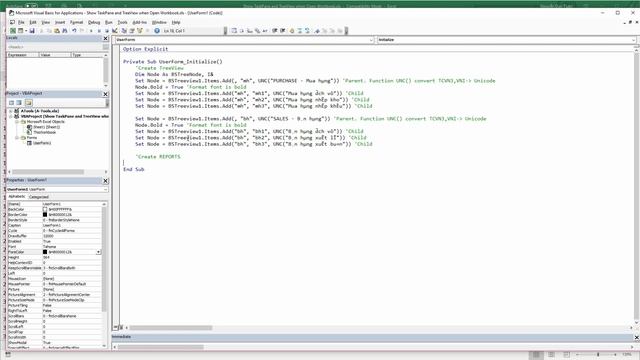Switch to the Alphabetic properties tab
Screen dimensions: 640x360
17,197
